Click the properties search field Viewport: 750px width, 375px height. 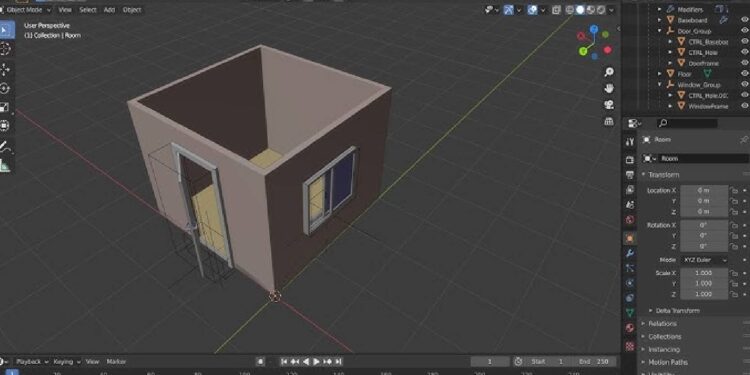687,123
